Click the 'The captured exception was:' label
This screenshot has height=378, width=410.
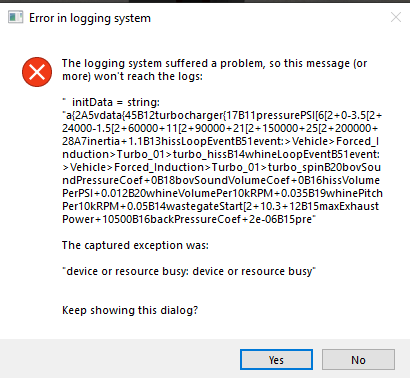pos(135,245)
